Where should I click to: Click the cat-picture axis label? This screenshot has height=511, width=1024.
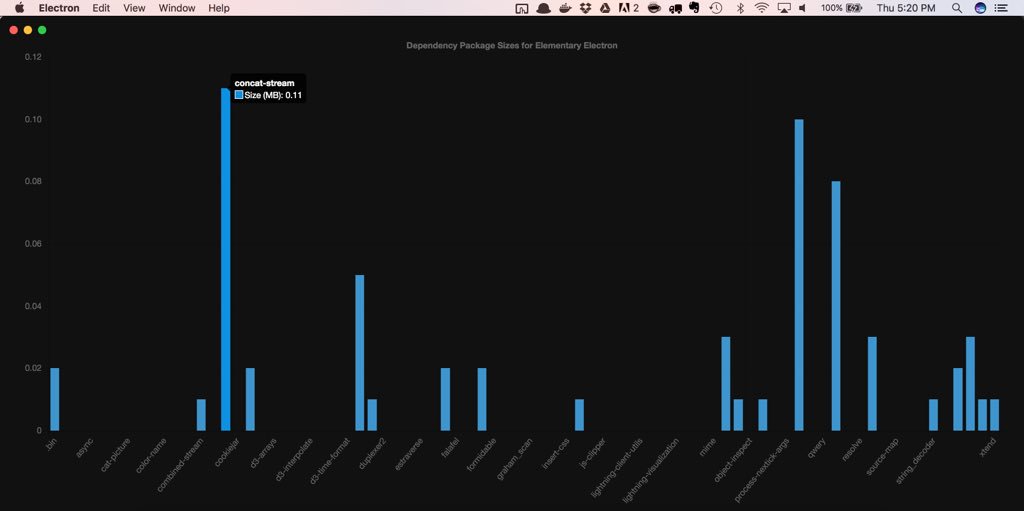pyautogui.click(x=116, y=455)
